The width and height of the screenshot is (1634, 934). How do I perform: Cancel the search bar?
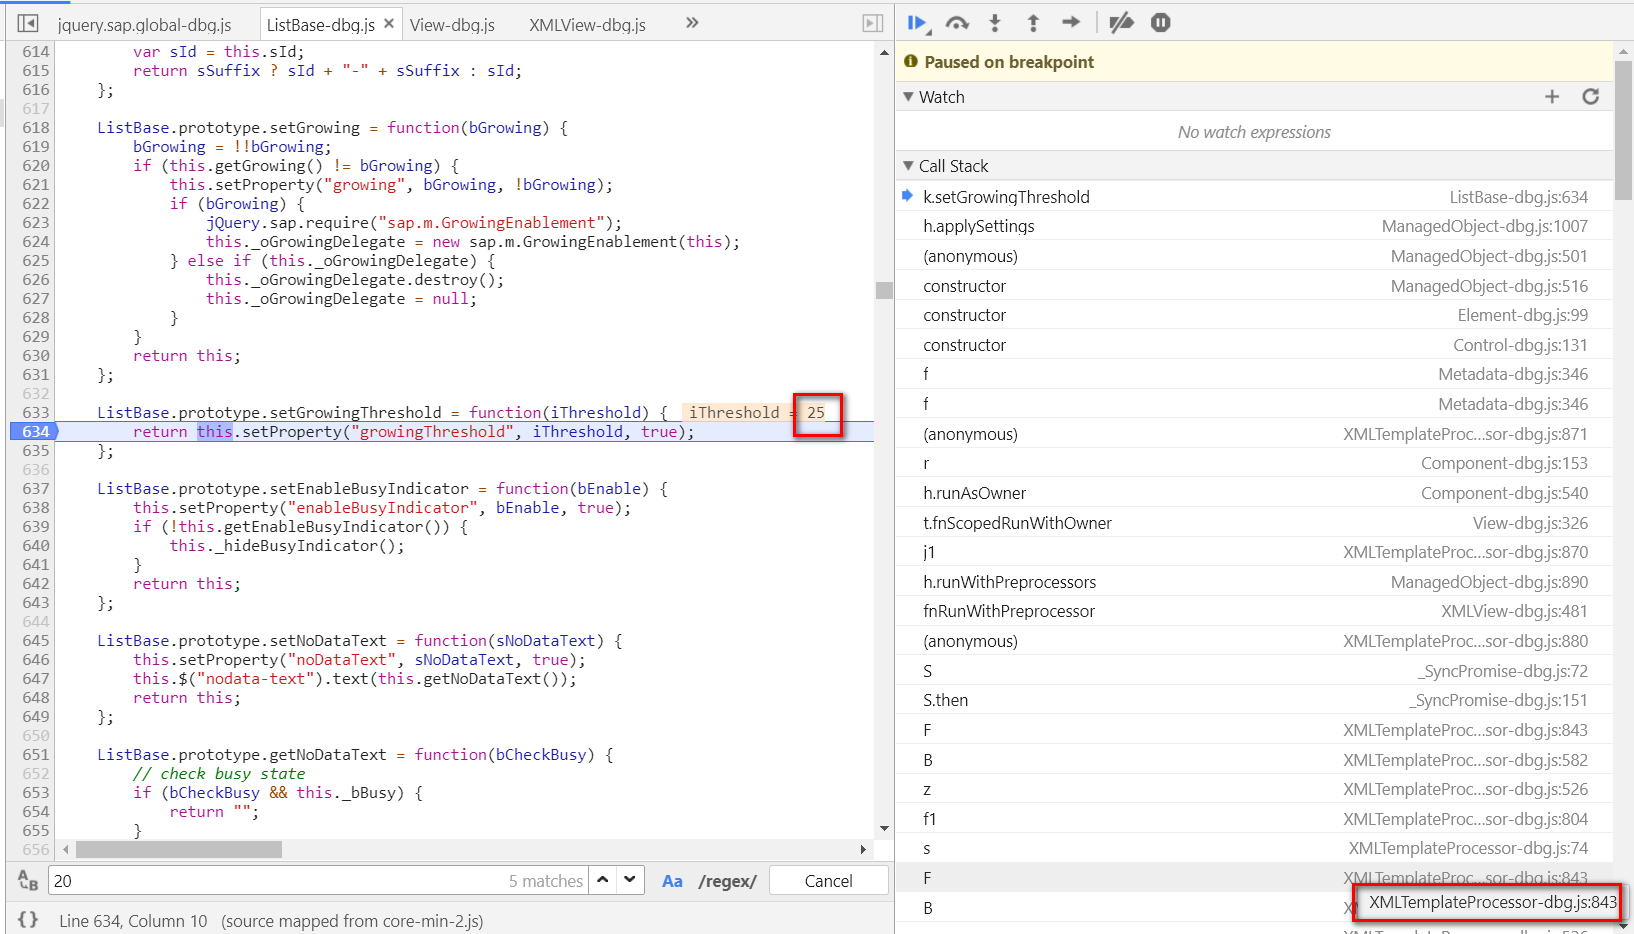[x=829, y=881]
